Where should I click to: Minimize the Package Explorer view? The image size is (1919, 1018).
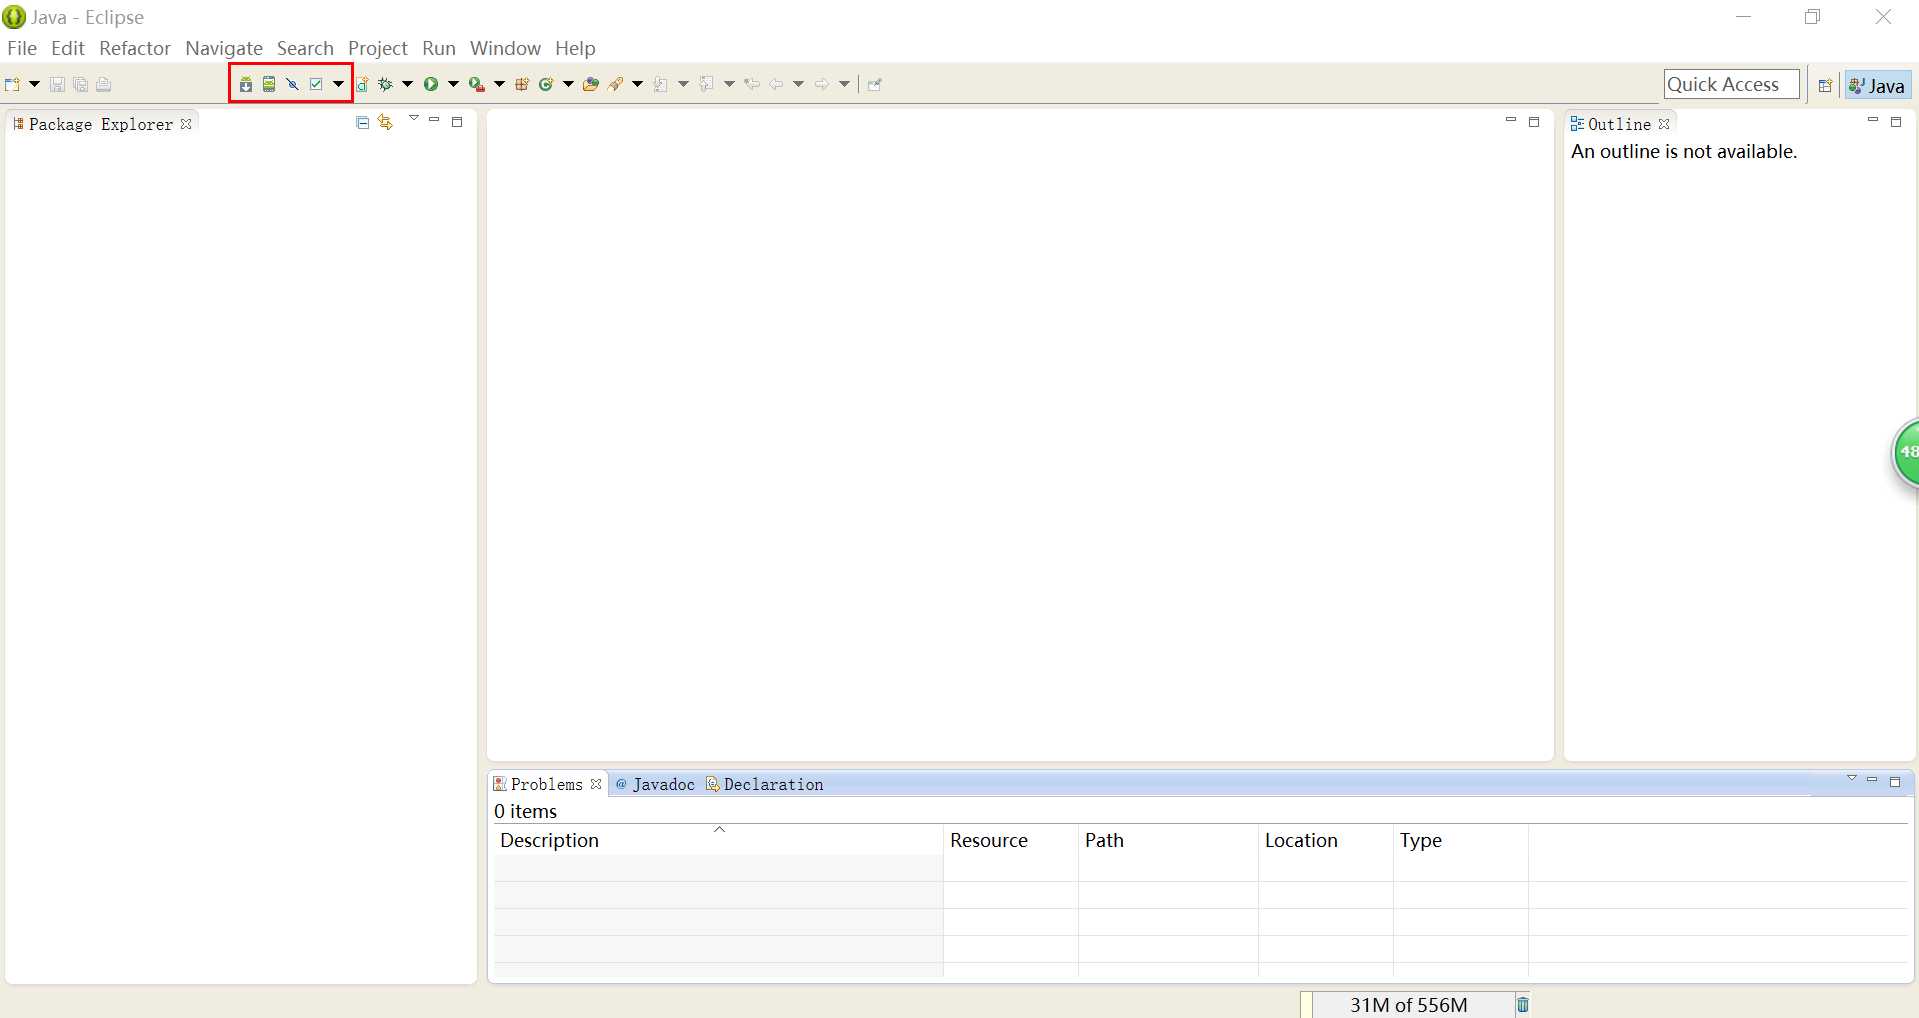pos(434,119)
